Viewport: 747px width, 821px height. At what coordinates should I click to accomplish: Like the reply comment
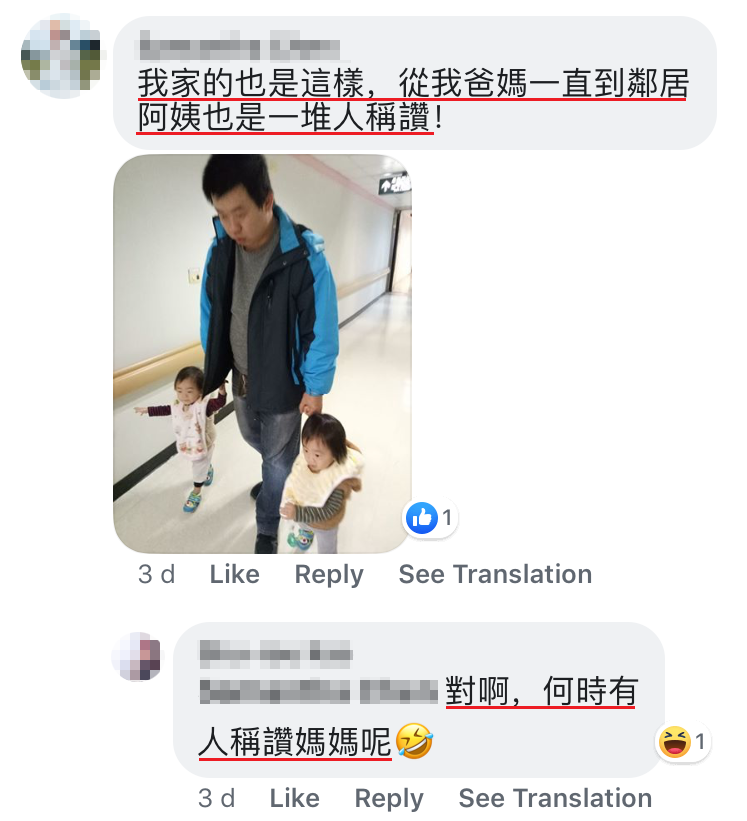[294, 798]
